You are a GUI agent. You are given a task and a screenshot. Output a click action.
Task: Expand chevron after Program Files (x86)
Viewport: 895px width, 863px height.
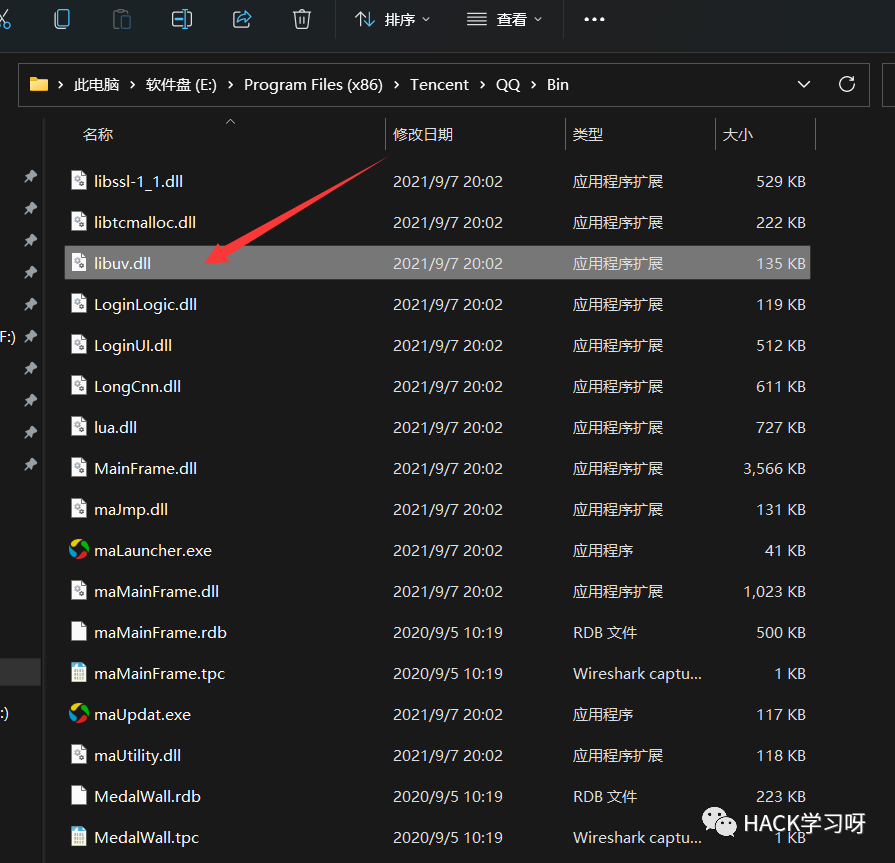(397, 84)
